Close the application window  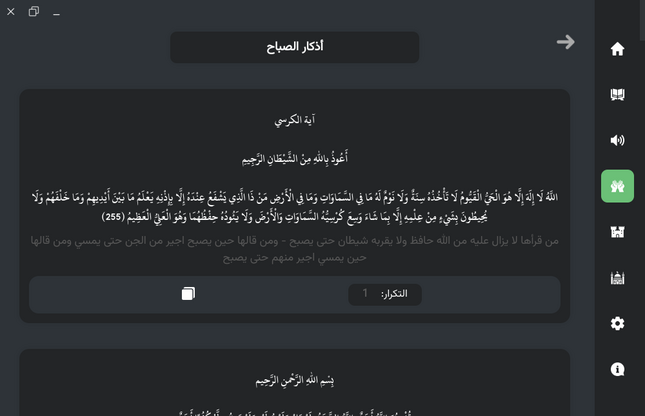coord(11,12)
